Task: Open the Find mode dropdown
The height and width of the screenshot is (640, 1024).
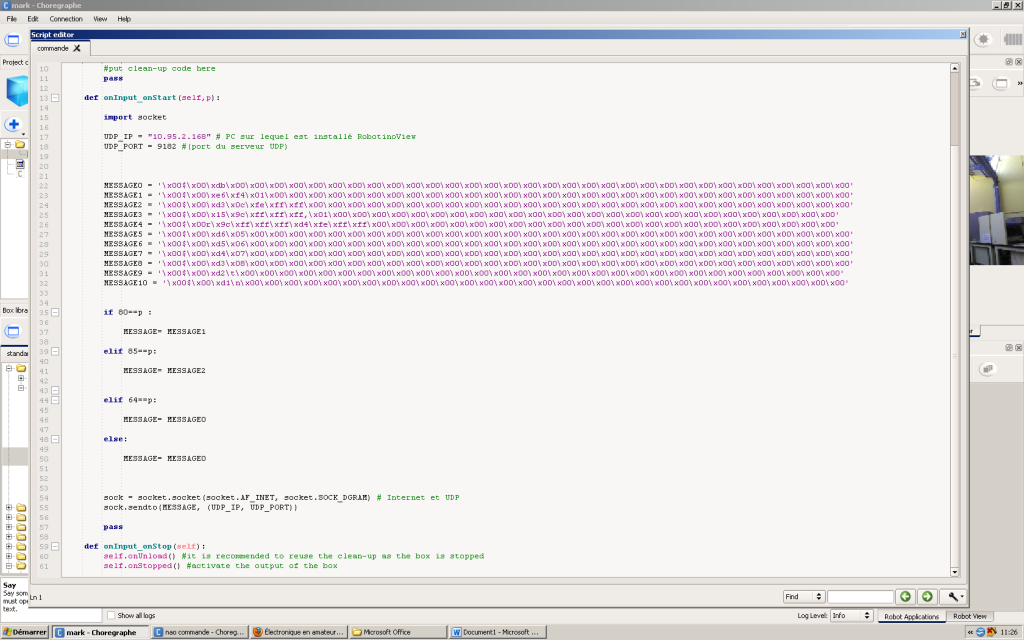Action: coord(804,596)
